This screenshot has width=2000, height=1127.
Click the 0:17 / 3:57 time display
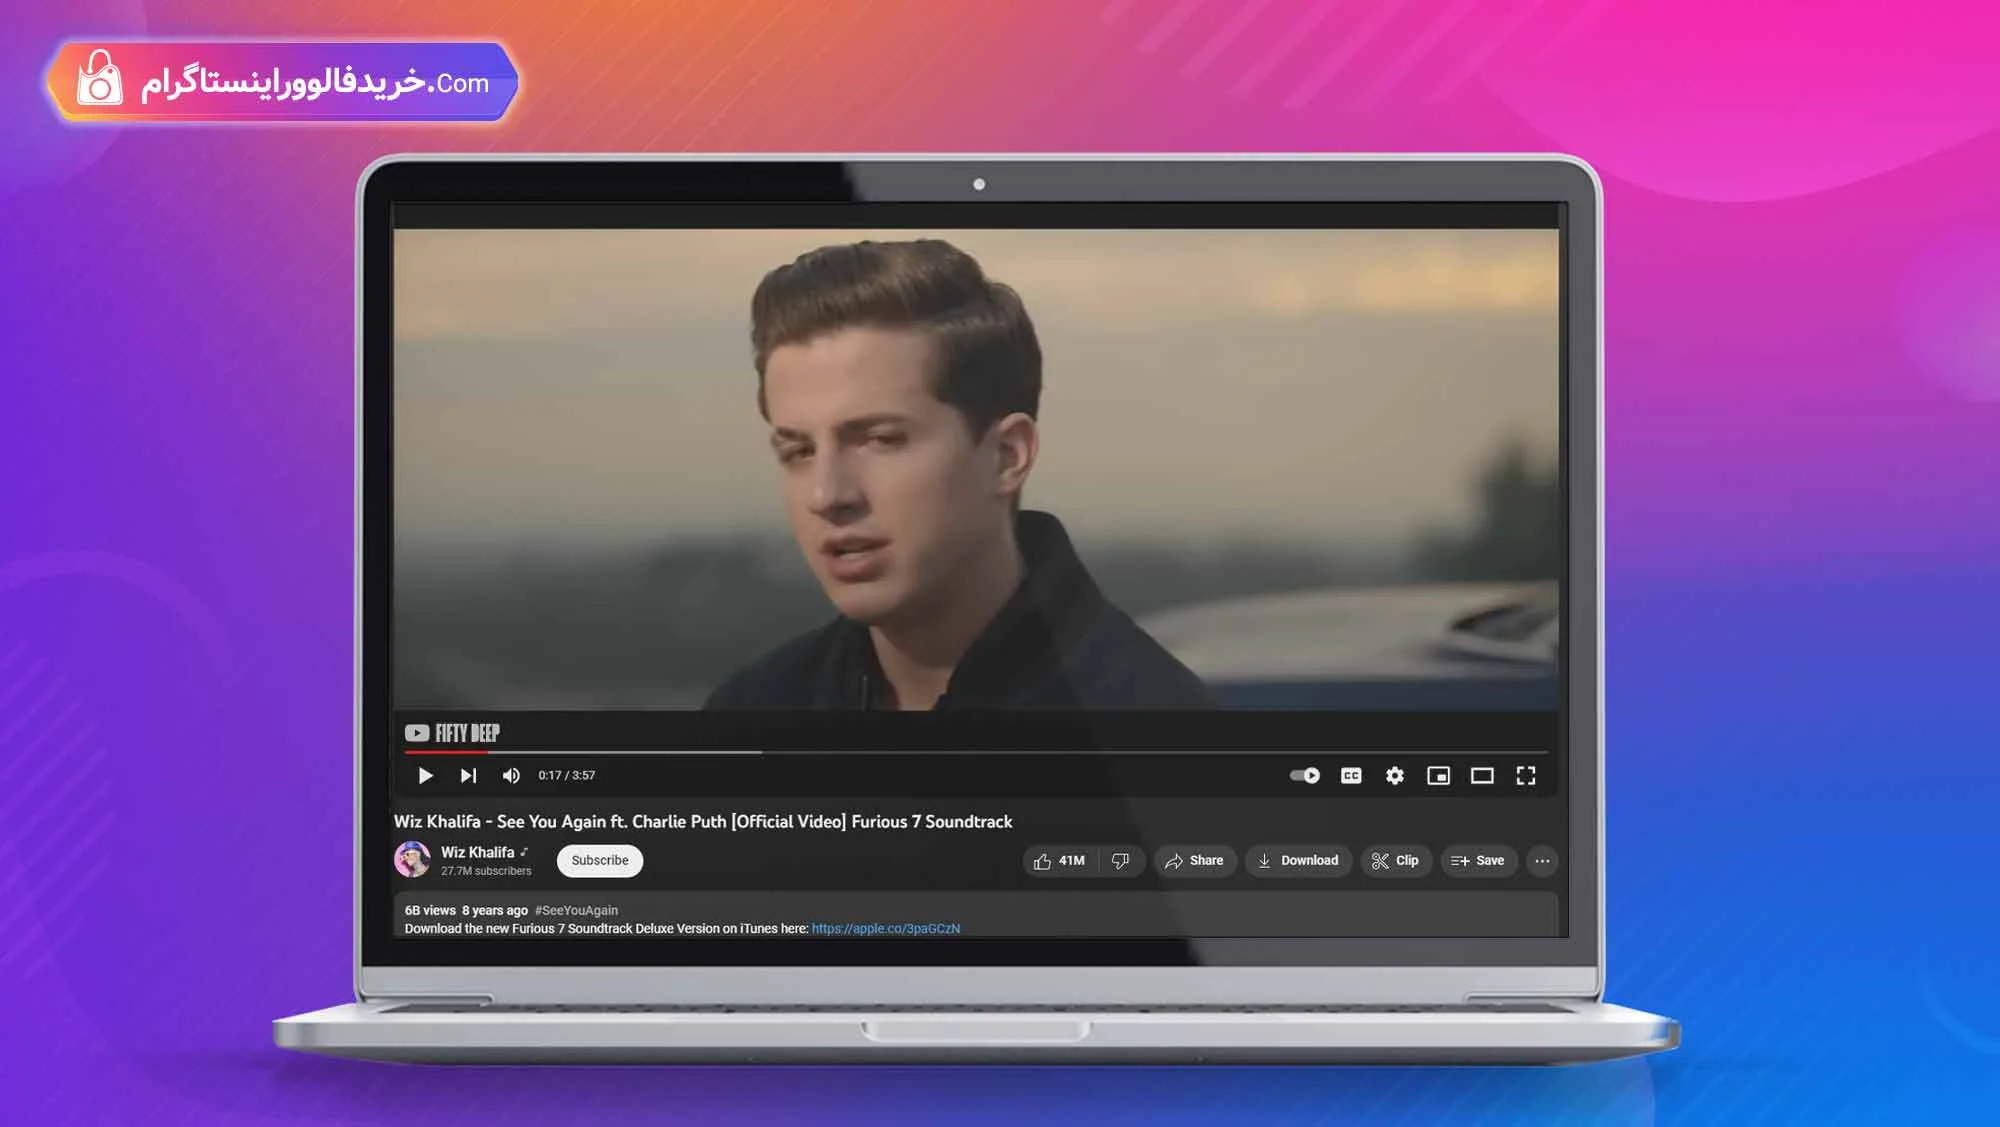(566, 776)
